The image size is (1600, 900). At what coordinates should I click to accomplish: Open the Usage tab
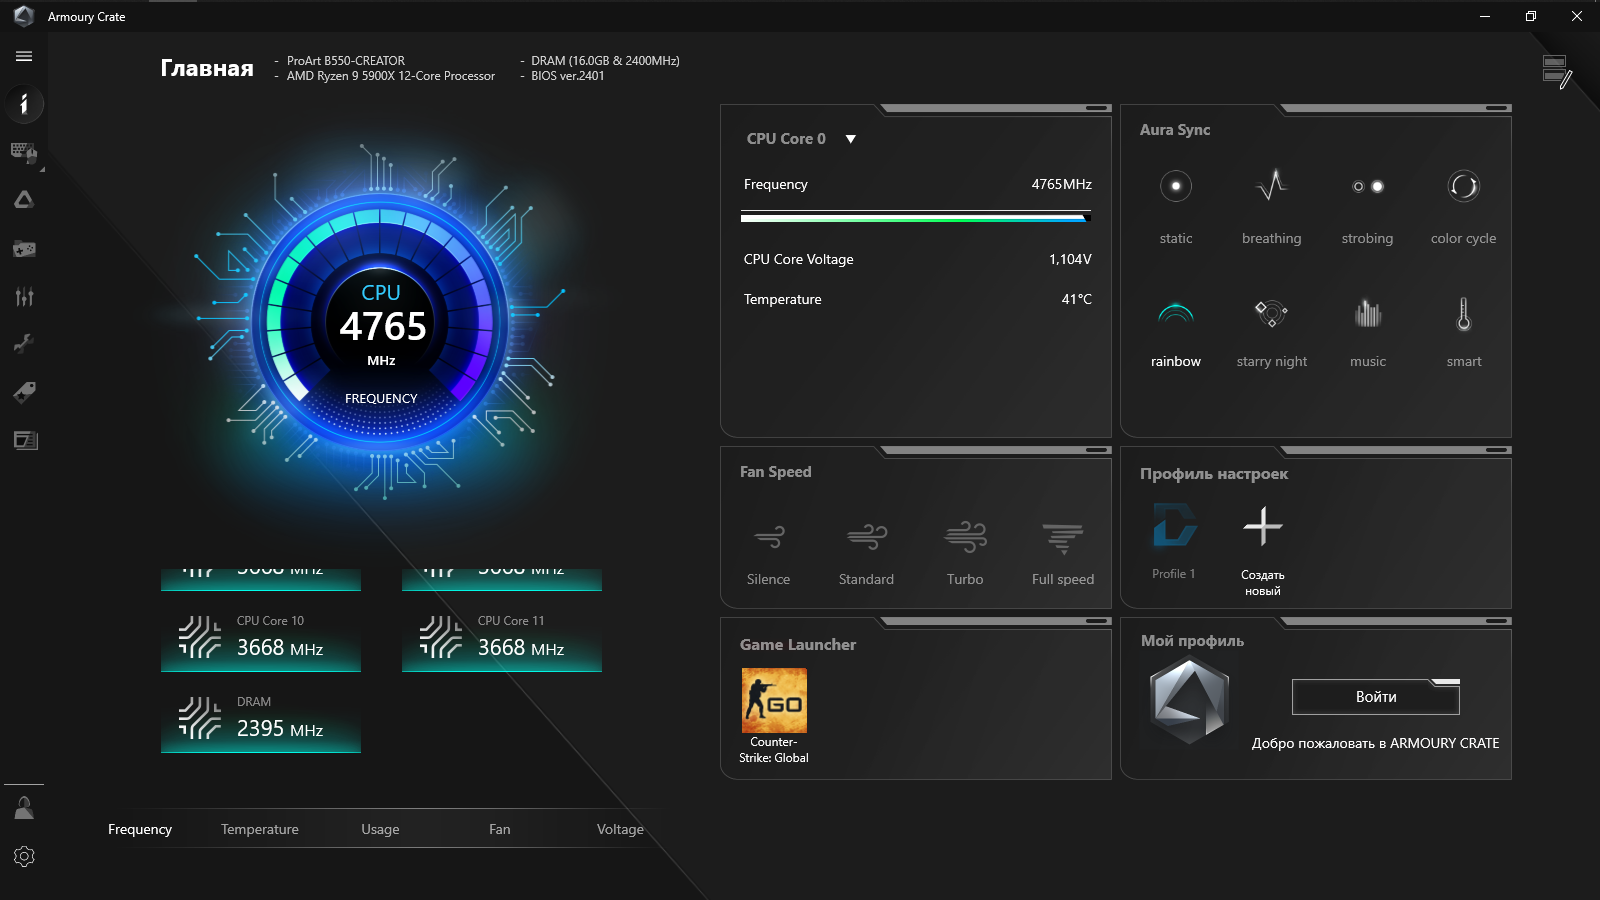[x=379, y=828]
